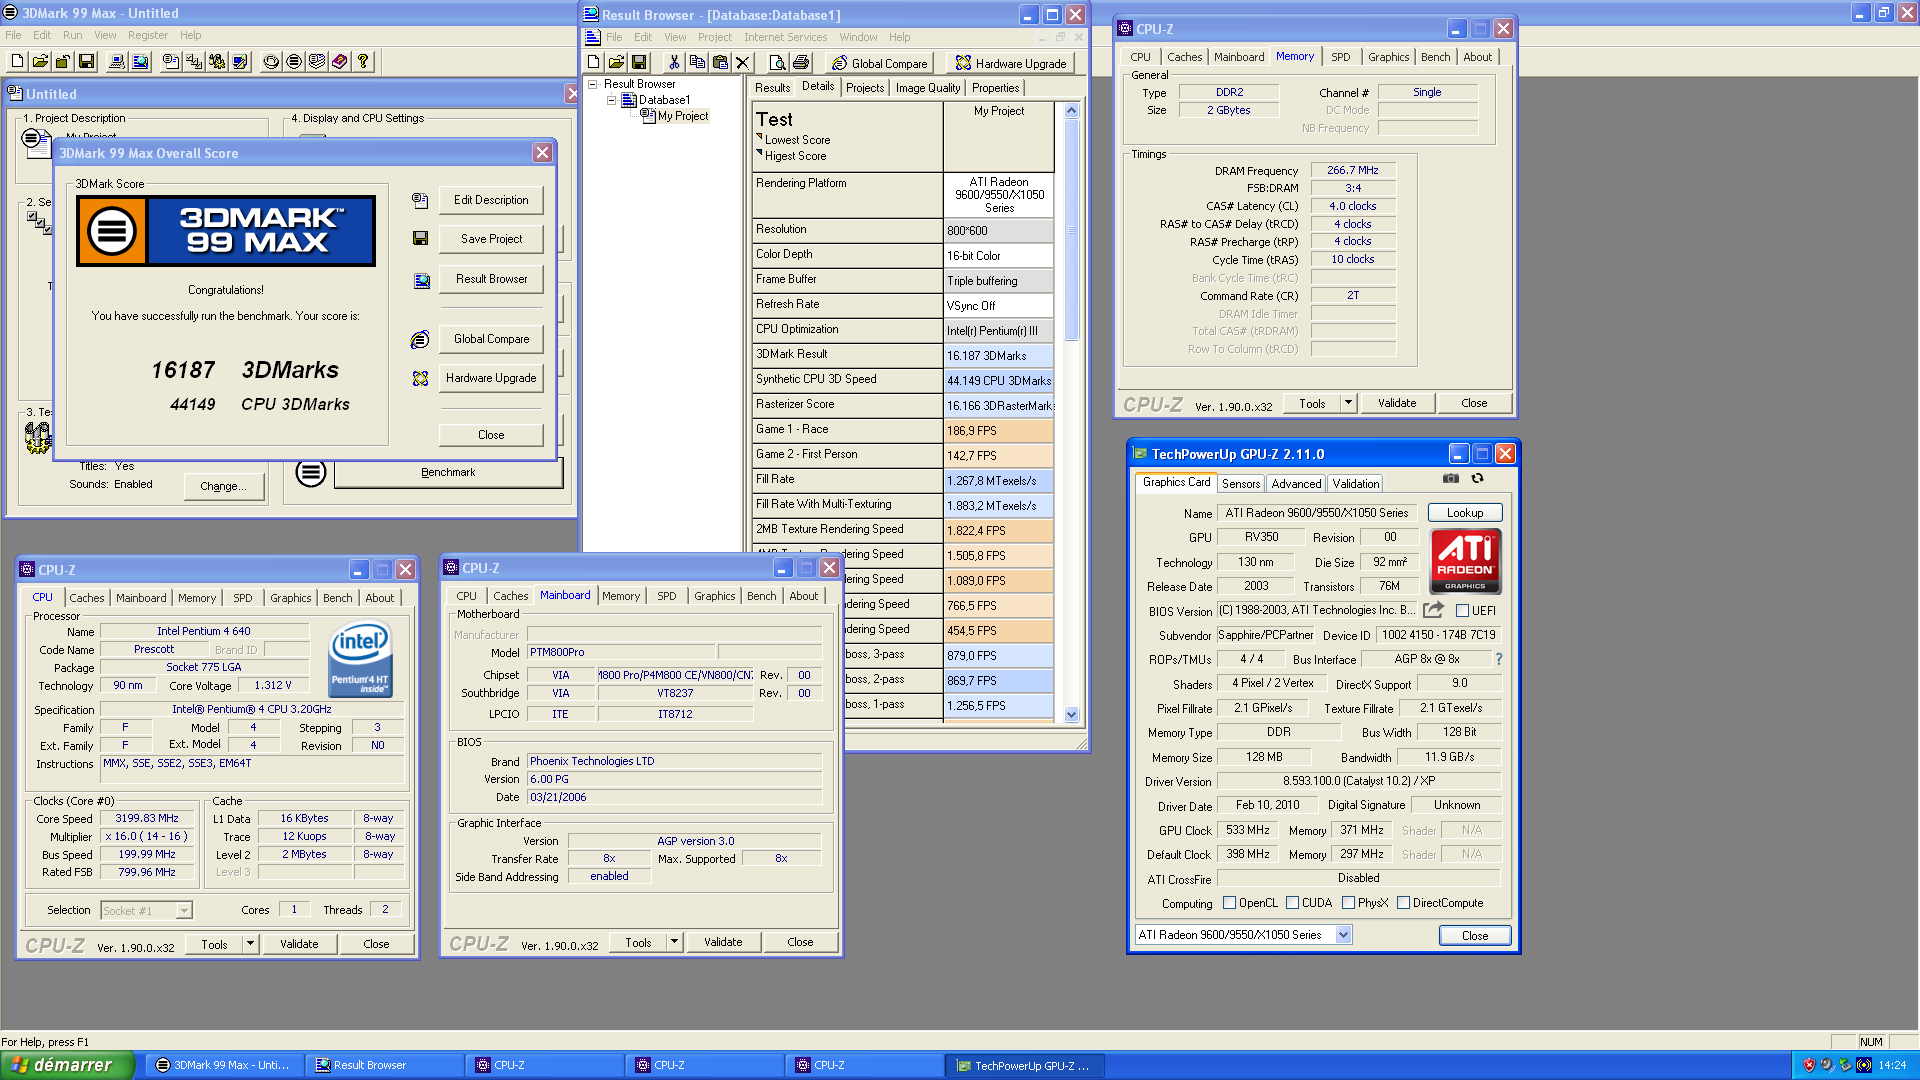Open Tools dropdown arrow in CPU-Z Memory window
Screen dimensions: 1920x1080
point(1348,403)
